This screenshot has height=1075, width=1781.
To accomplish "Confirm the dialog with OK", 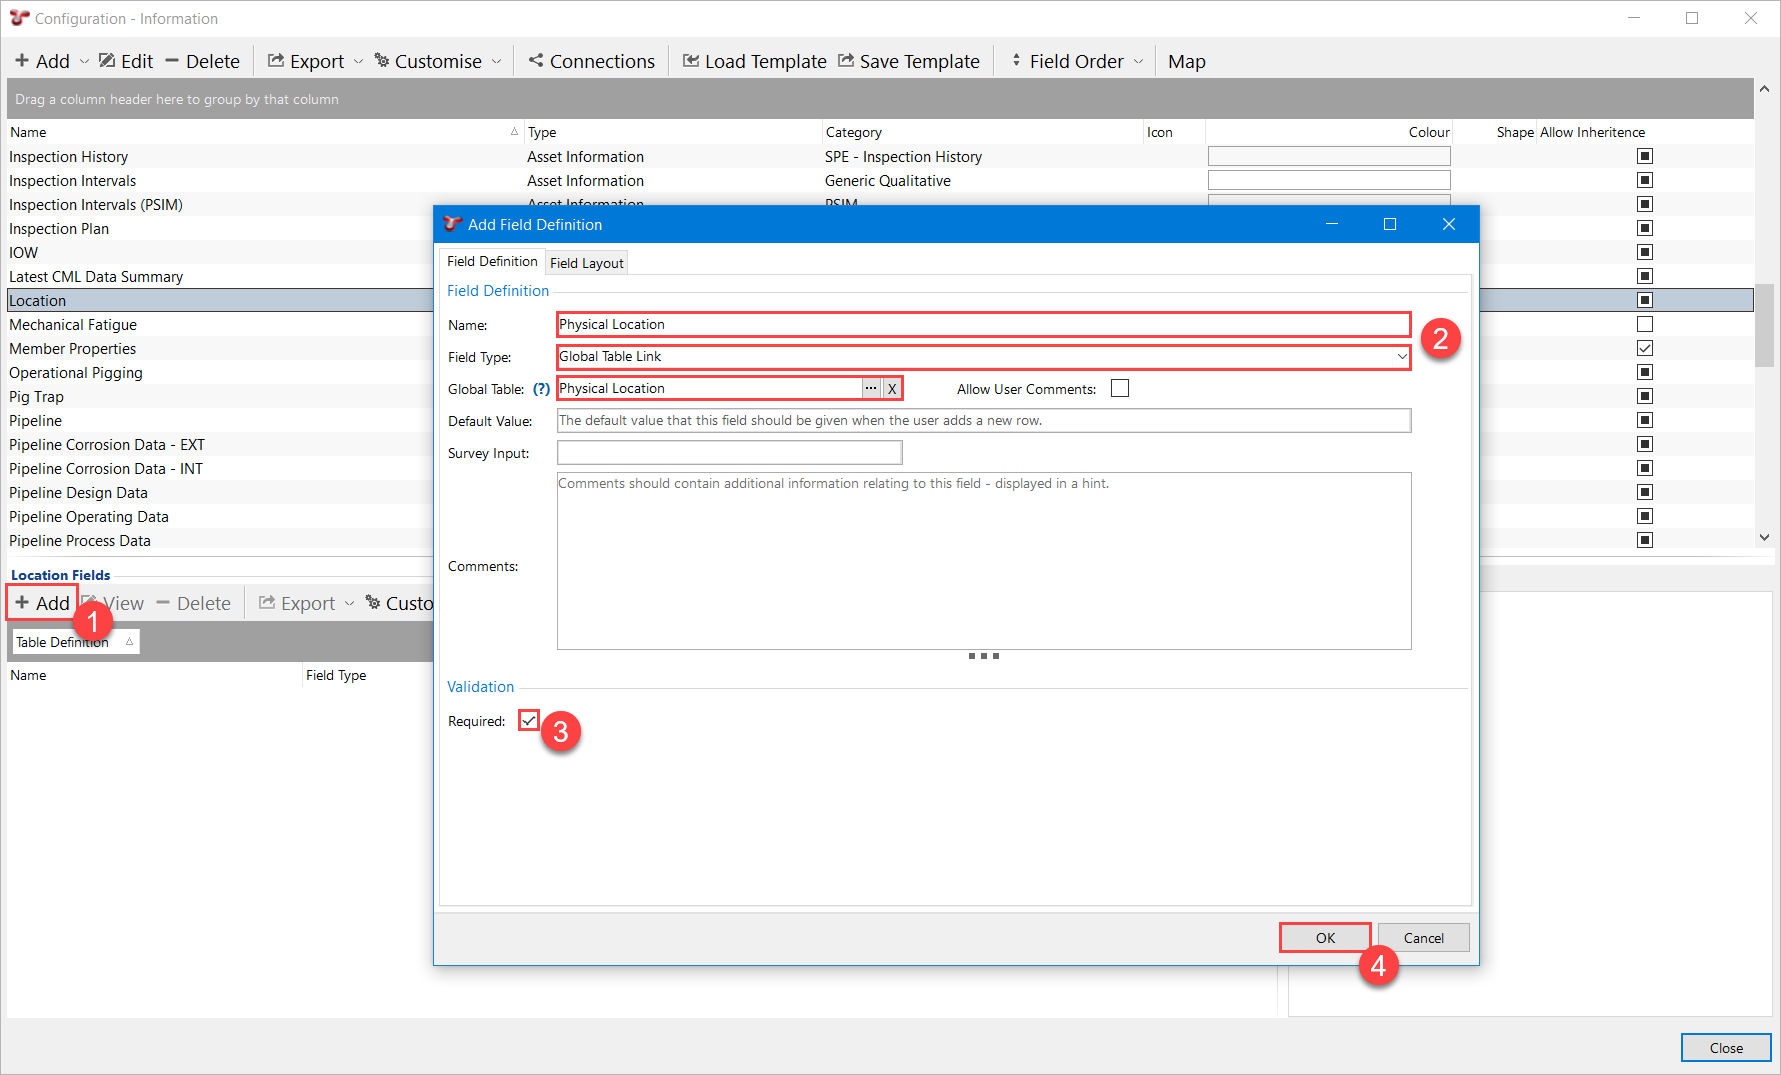I will click(1325, 937).
